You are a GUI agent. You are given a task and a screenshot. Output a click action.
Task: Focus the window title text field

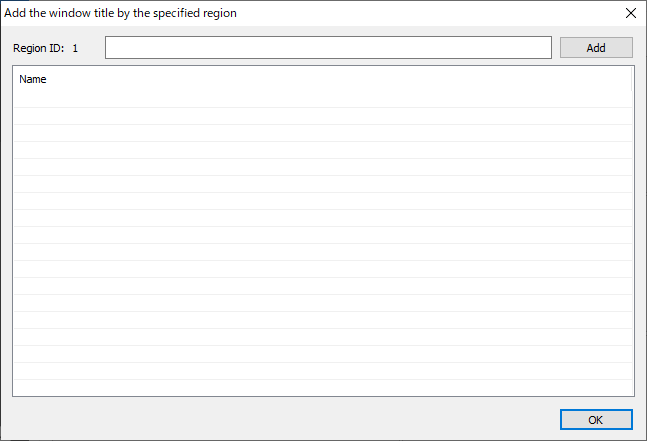(x=328, y=48)
